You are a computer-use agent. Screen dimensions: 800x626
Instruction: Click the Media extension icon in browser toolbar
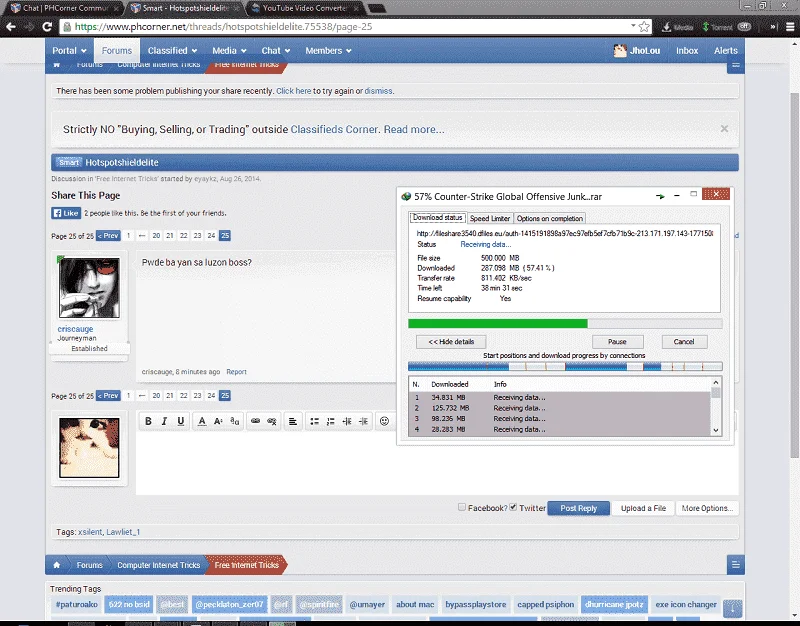[677, 27]
